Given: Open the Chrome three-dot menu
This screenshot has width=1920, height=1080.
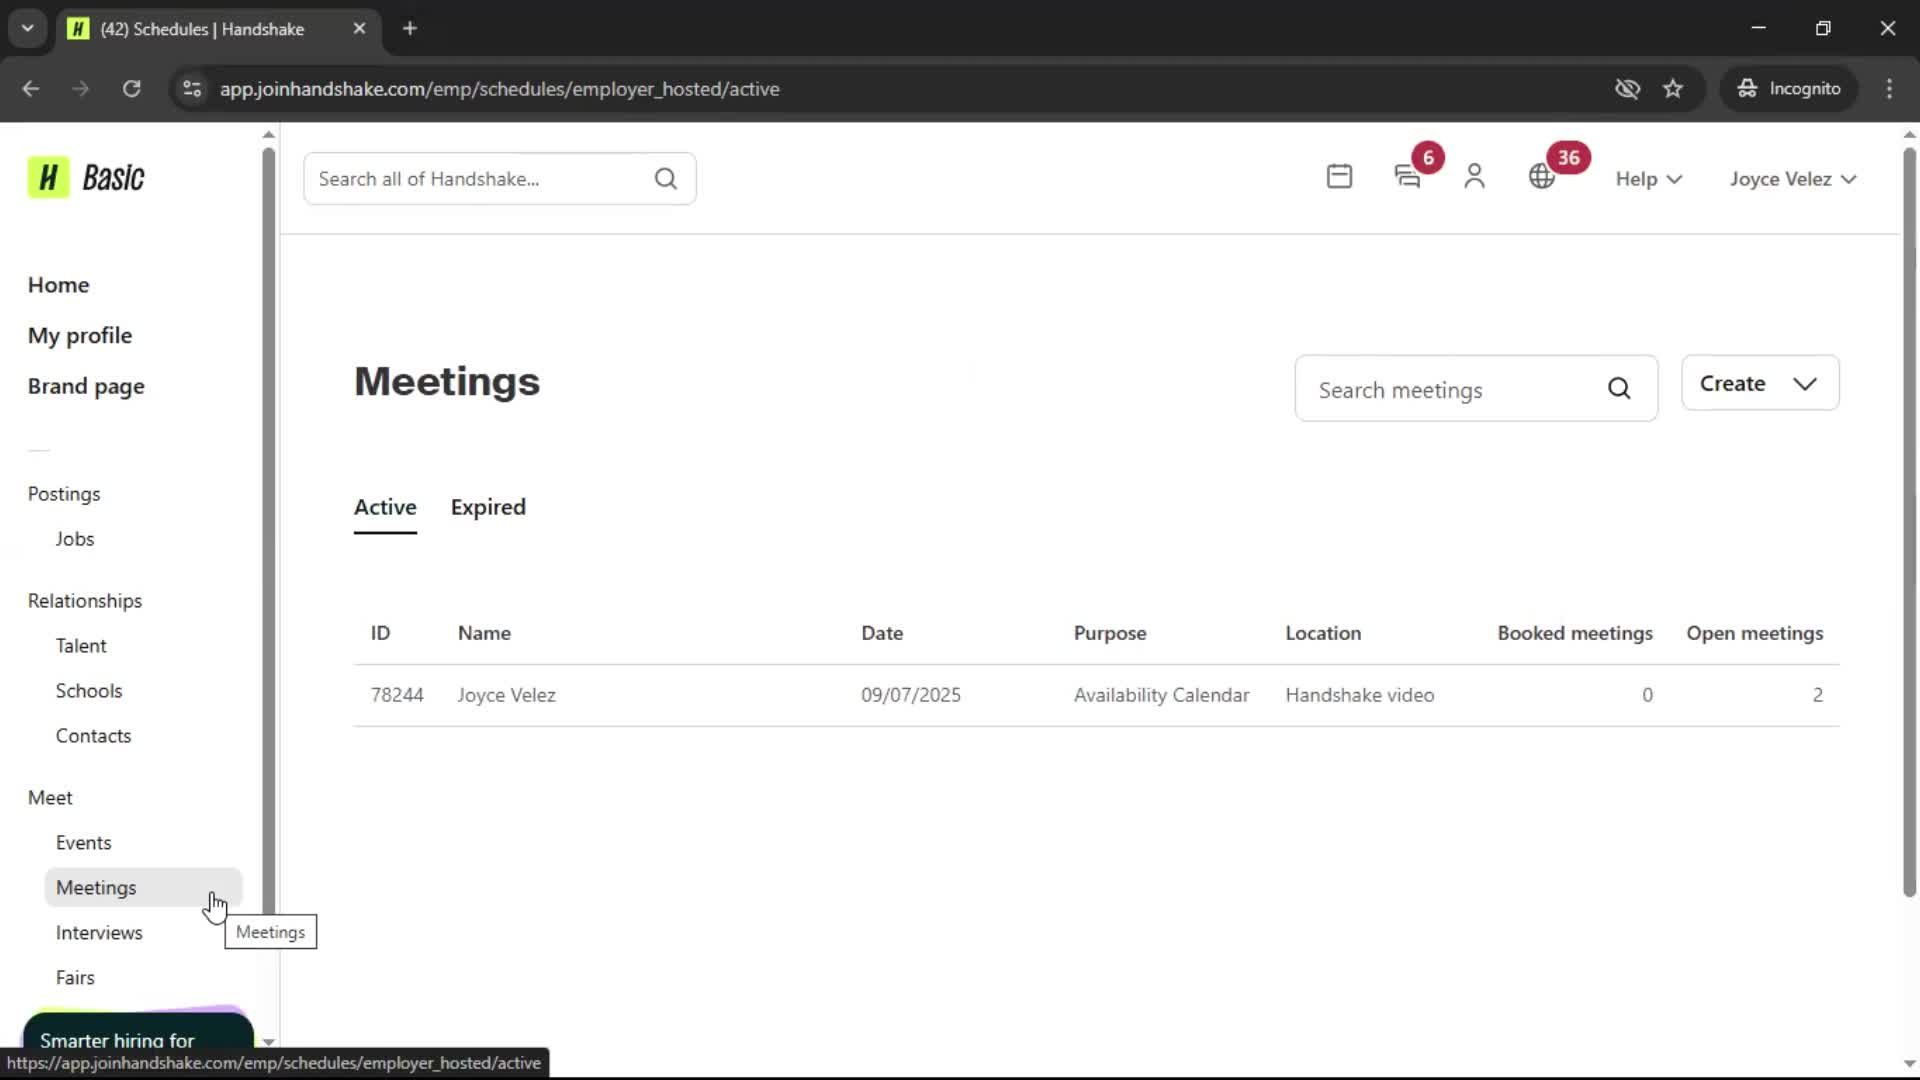Looking at the screenshot, I should point(1889,89).
